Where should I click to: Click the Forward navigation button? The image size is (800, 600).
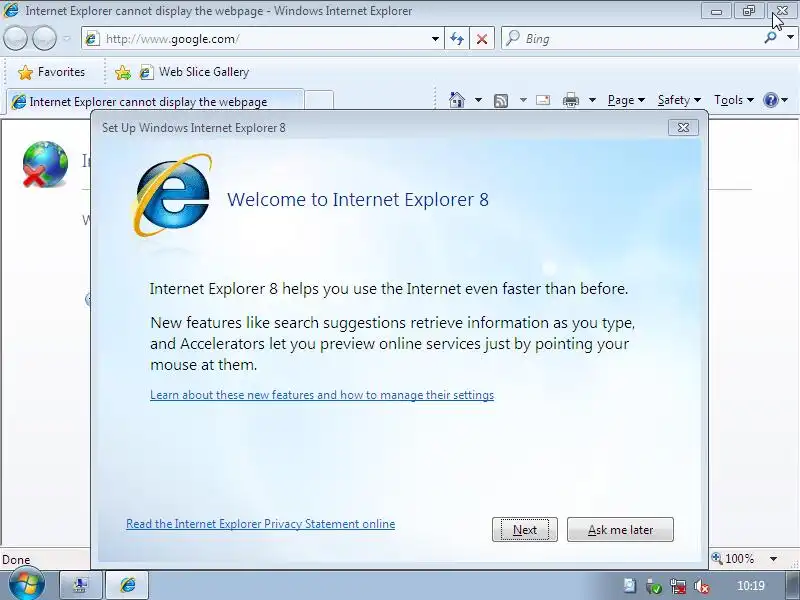click(x=44, y=38)
